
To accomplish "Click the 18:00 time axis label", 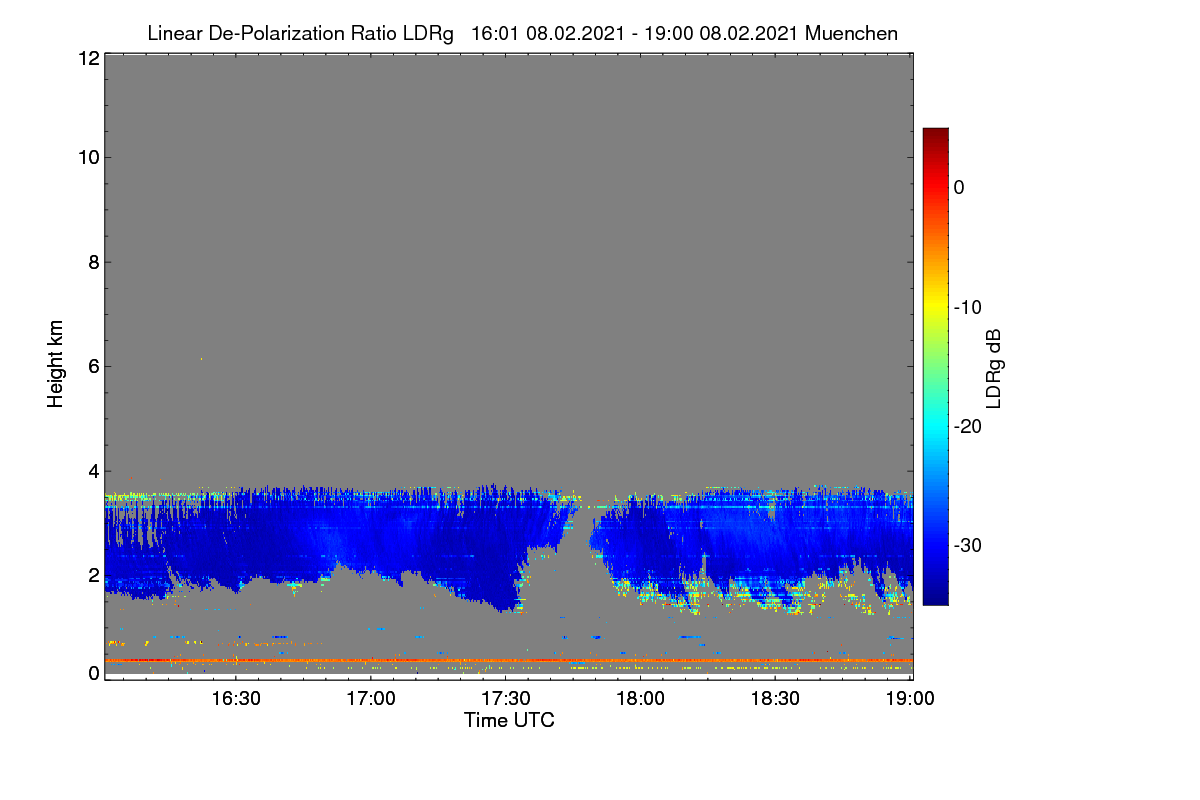I will click(x=640, y=698).
